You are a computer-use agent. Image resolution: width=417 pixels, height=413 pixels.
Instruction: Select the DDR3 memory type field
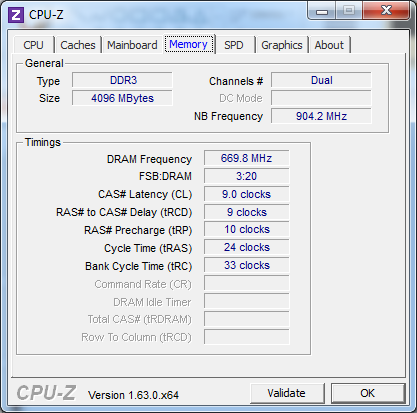tap(122, 80)
